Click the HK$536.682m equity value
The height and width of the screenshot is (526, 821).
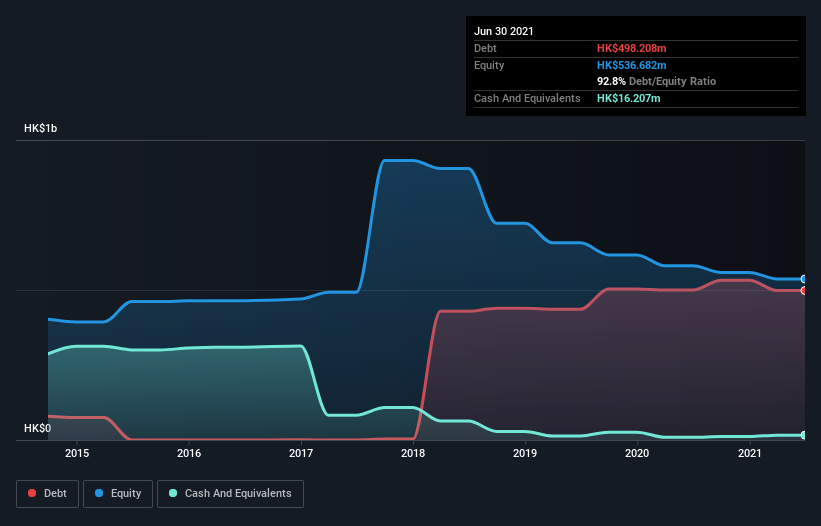[x=631, y=65]
